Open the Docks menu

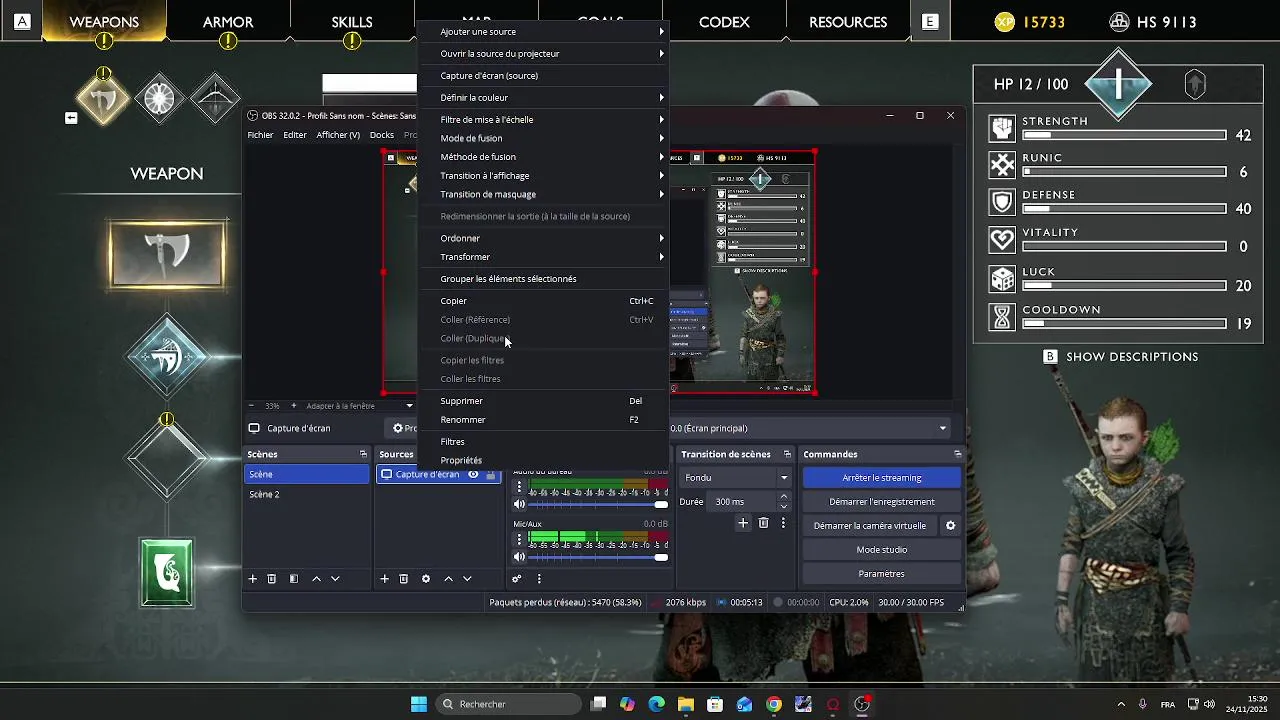382,135
